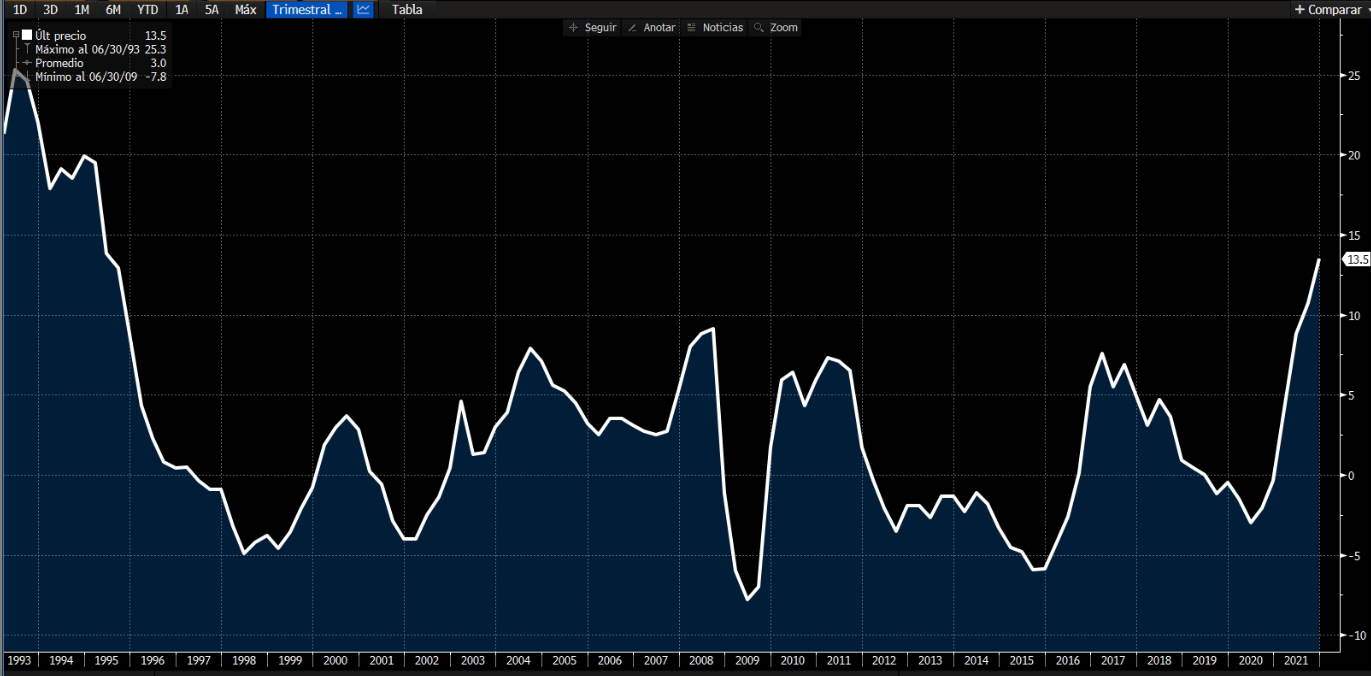Screen dimensions: 1371x676
Task: Click the 2015 label on the time axis
Action: pos(1022,661)
